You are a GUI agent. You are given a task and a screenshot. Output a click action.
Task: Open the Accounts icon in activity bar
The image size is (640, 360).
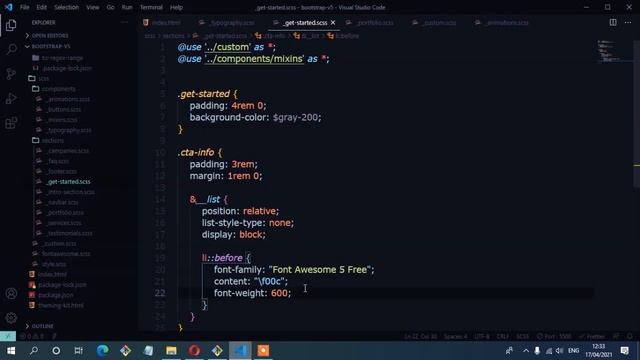pos(11,293)
